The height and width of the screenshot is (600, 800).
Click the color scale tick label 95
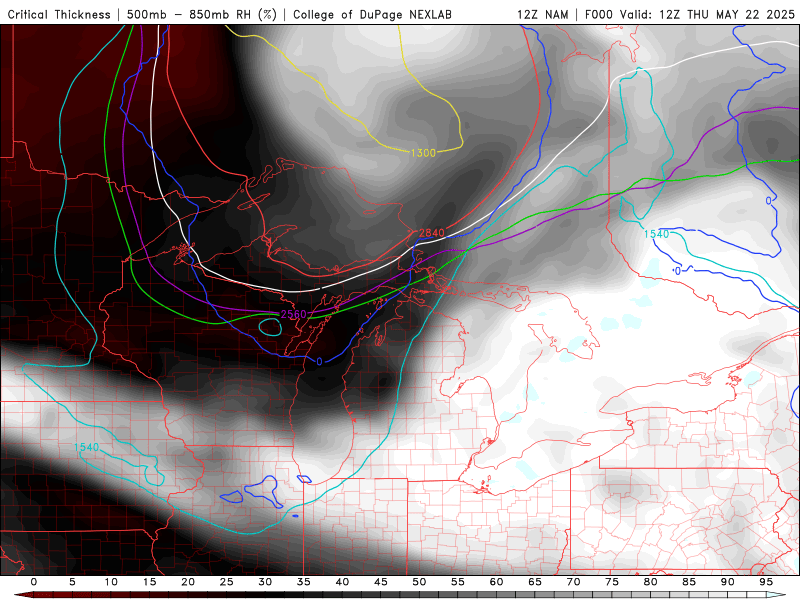(766, 582)
